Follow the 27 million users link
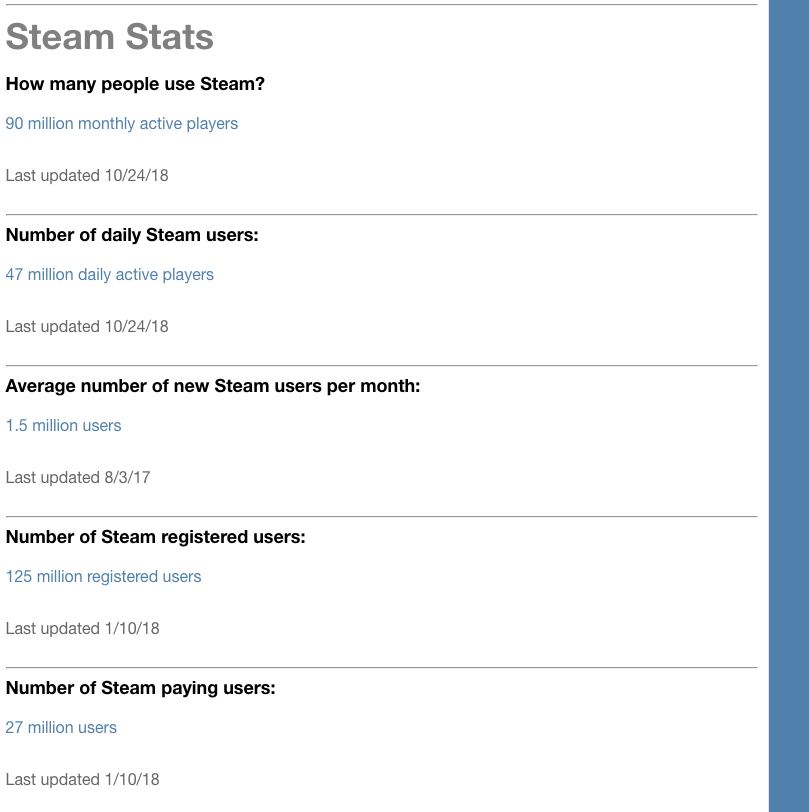 pos(61,728)
